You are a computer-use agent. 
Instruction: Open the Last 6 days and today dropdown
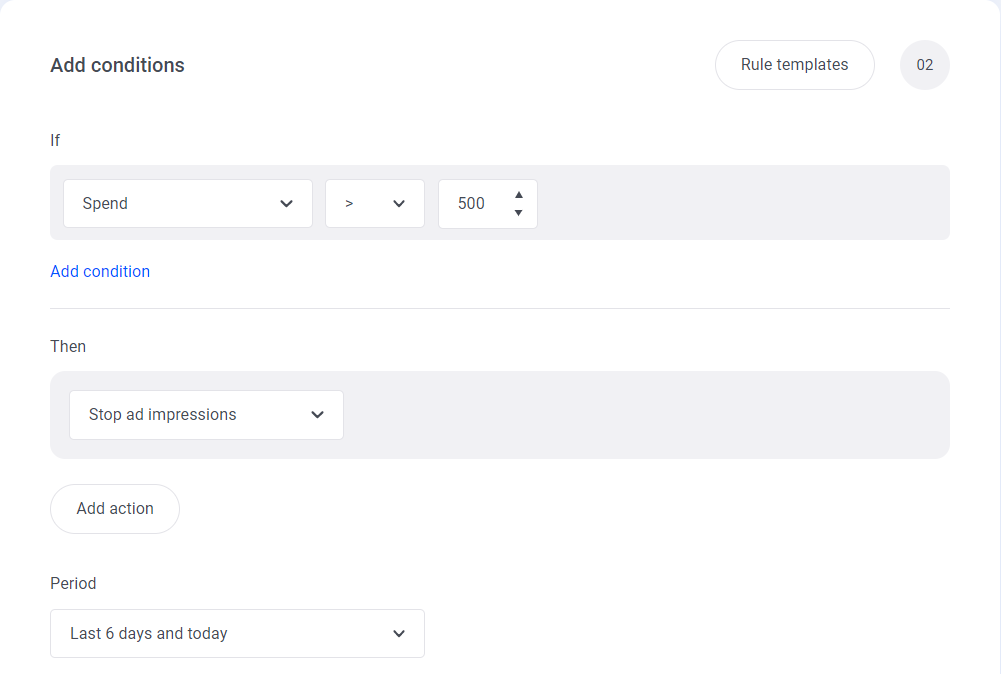pyautogui.click(x=237, y=634)
